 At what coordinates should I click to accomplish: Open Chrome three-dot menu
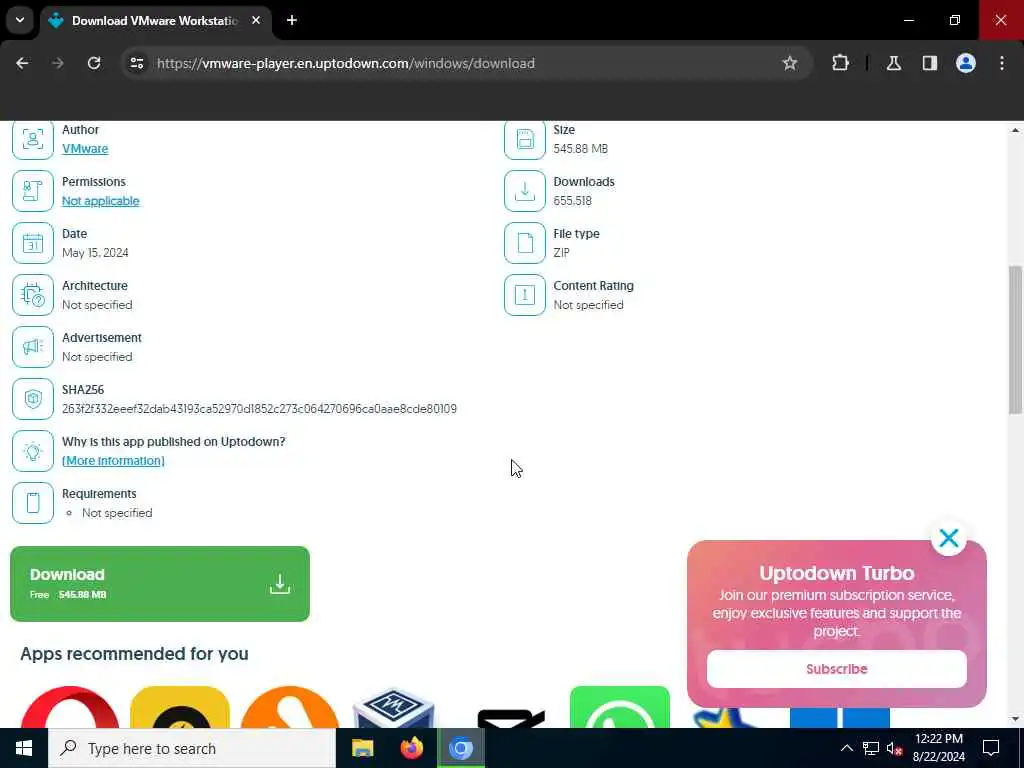(x=1002, y=63)
